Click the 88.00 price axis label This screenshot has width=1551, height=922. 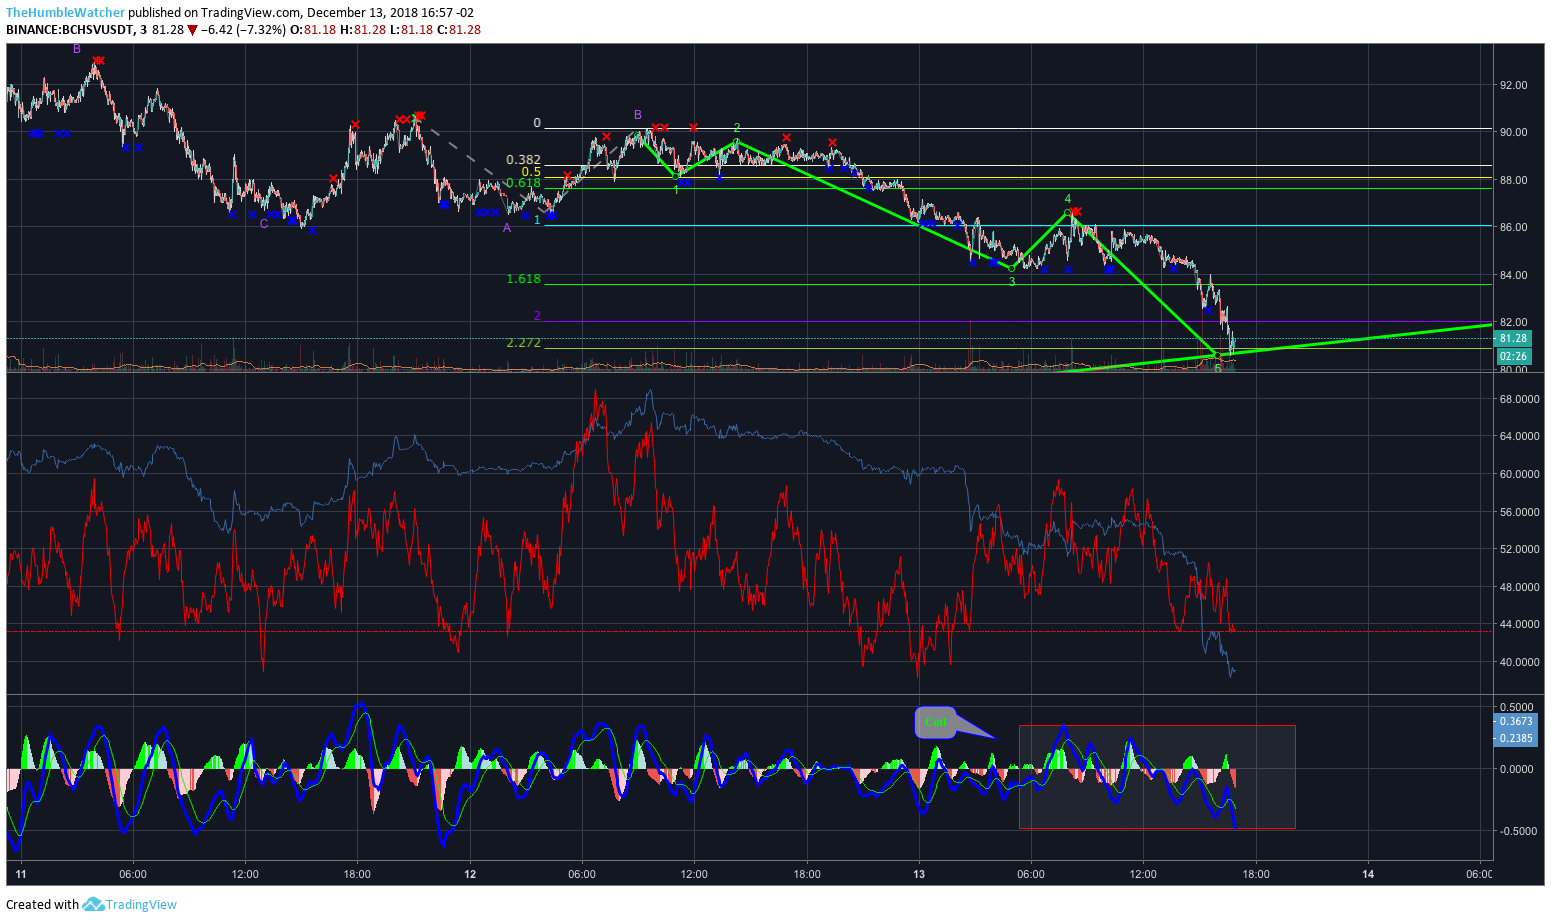click(1513, 180)
